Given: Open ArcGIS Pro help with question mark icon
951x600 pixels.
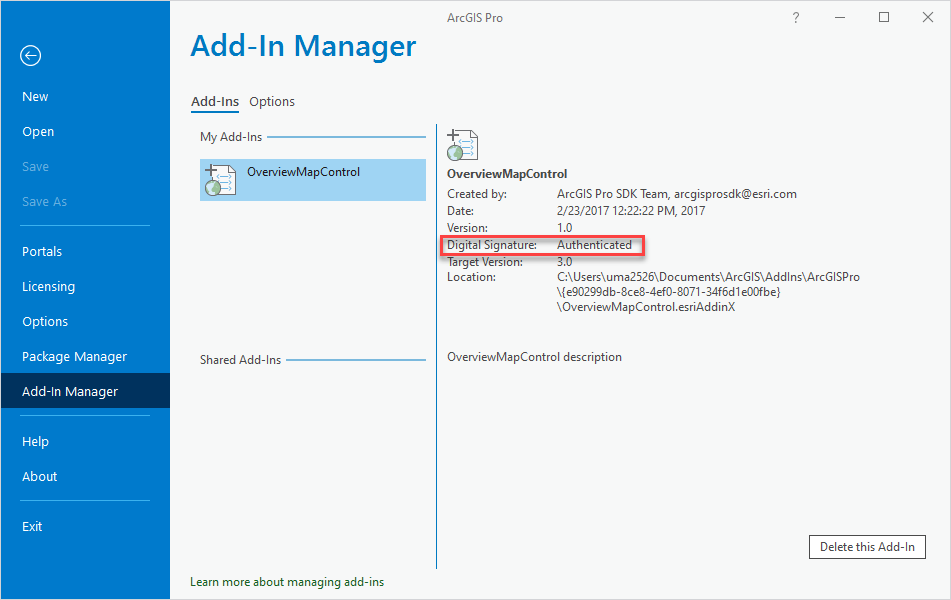Looking at the screenshot, I should pos(795,17).
